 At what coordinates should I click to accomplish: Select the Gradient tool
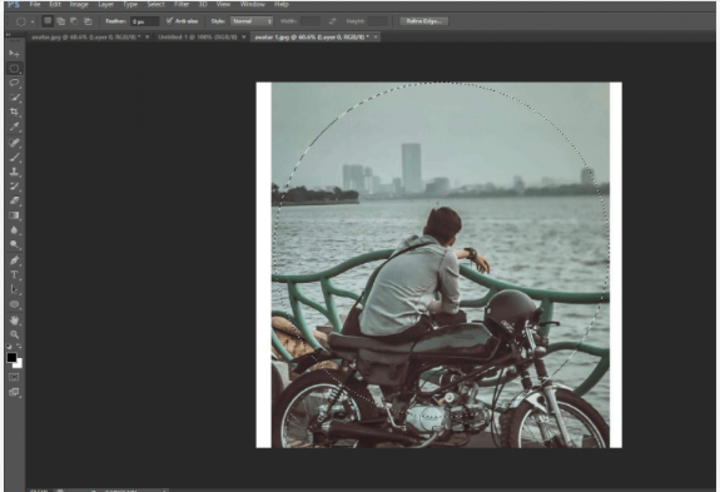14,215
